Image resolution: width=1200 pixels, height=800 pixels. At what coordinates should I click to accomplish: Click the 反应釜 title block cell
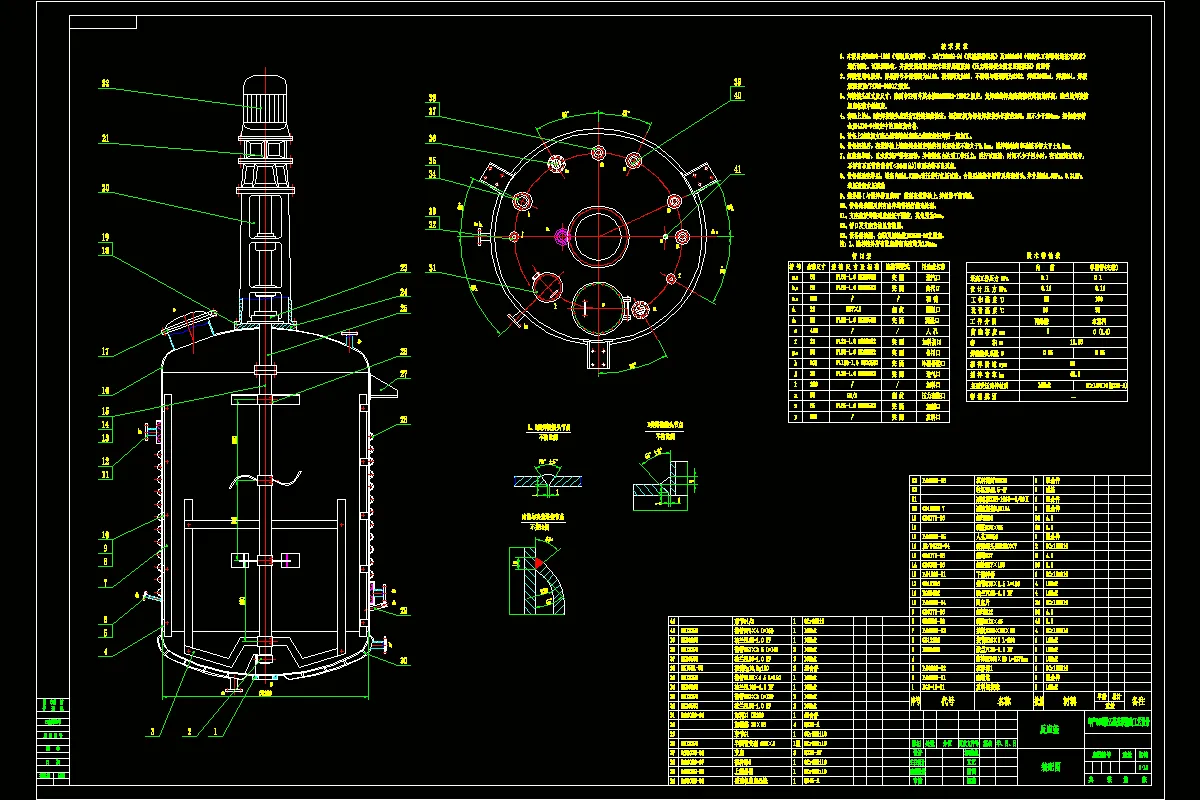1051,730
